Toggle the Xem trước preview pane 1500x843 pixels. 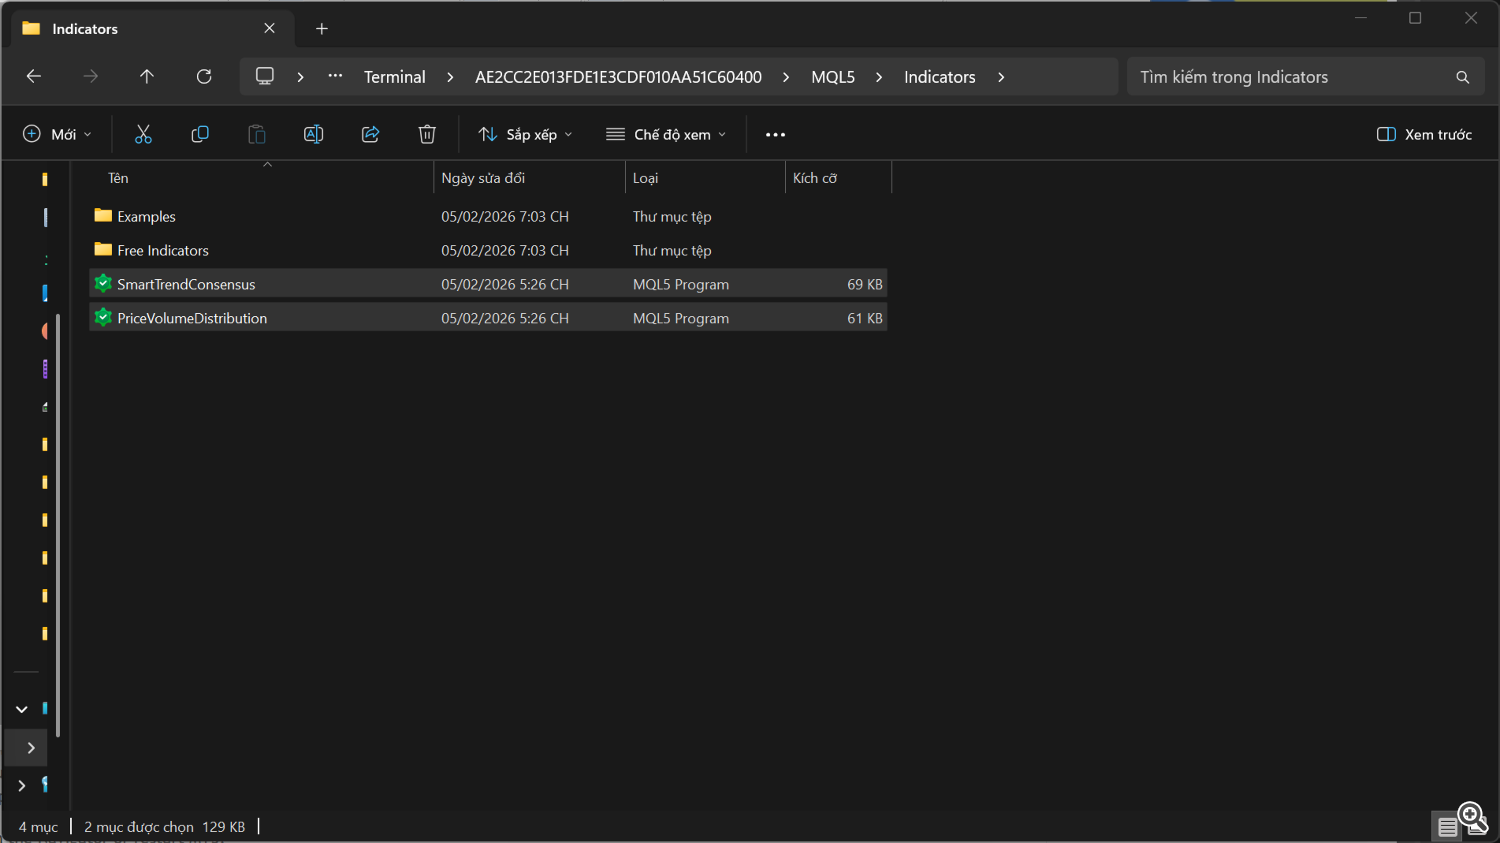click(1424, 134)
